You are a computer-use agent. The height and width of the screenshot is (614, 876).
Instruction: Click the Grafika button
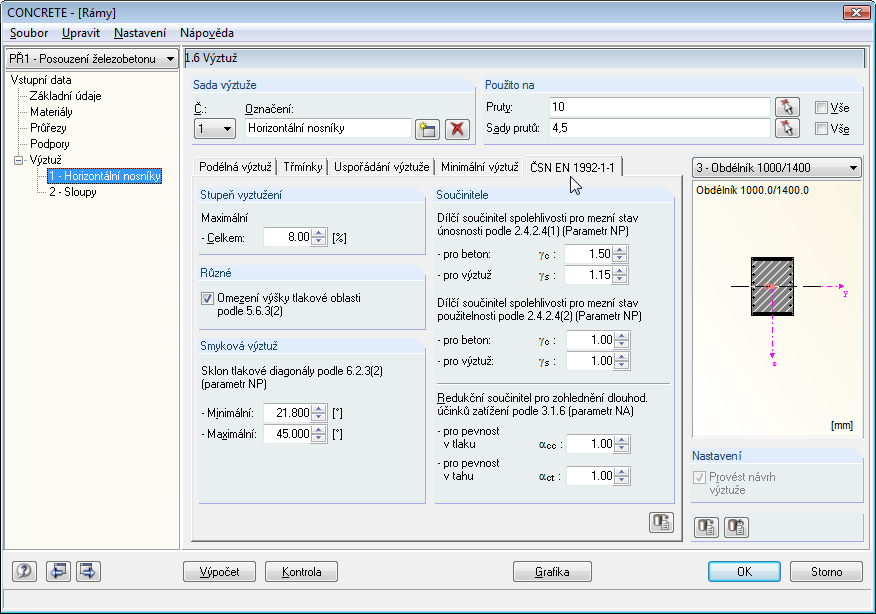point(552,572)
